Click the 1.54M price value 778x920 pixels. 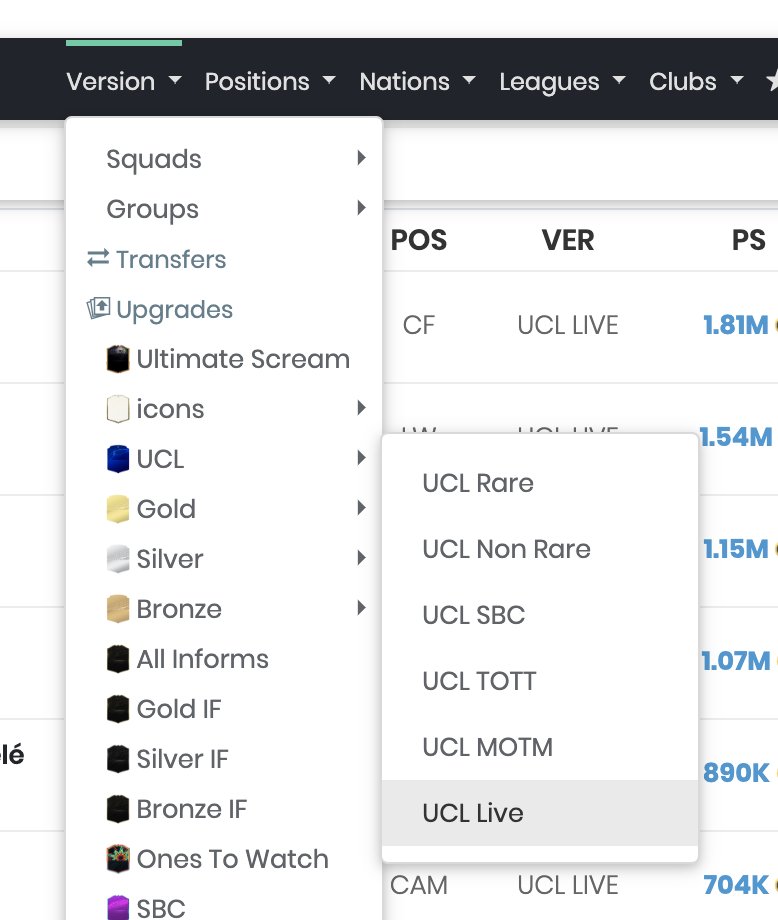tap(736, 437)
